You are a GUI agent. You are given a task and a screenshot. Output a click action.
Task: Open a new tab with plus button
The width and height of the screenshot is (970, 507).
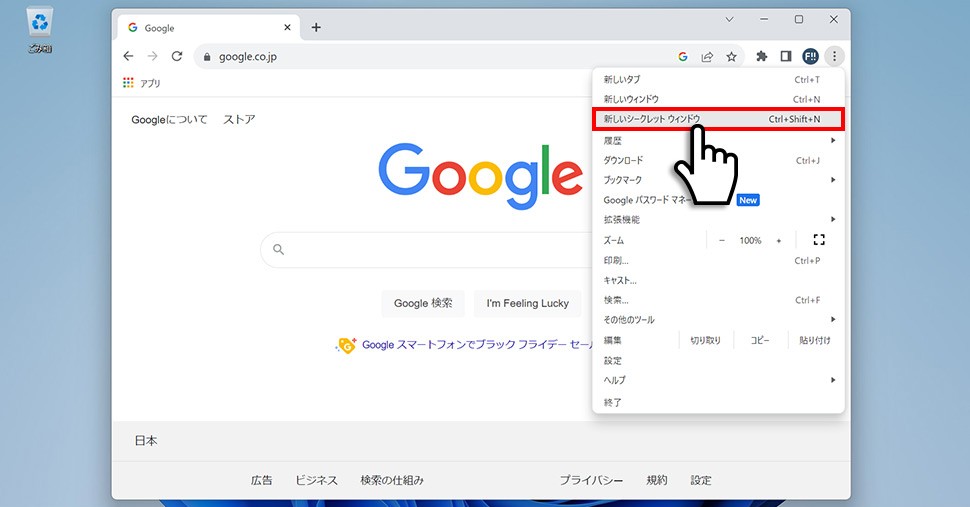pos(316,27)
